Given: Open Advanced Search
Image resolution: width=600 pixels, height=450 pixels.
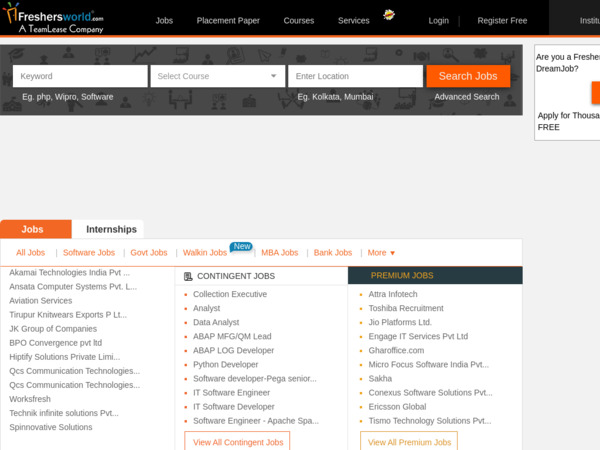Looking at the screenshot, I should 466,97.
